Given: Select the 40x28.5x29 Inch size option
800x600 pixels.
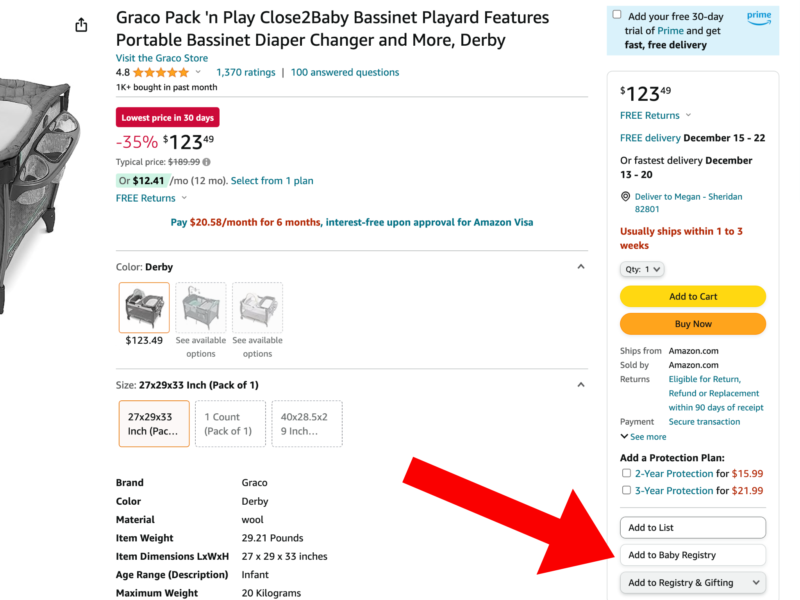Looking at the screenshot, I should click(307, 424).
